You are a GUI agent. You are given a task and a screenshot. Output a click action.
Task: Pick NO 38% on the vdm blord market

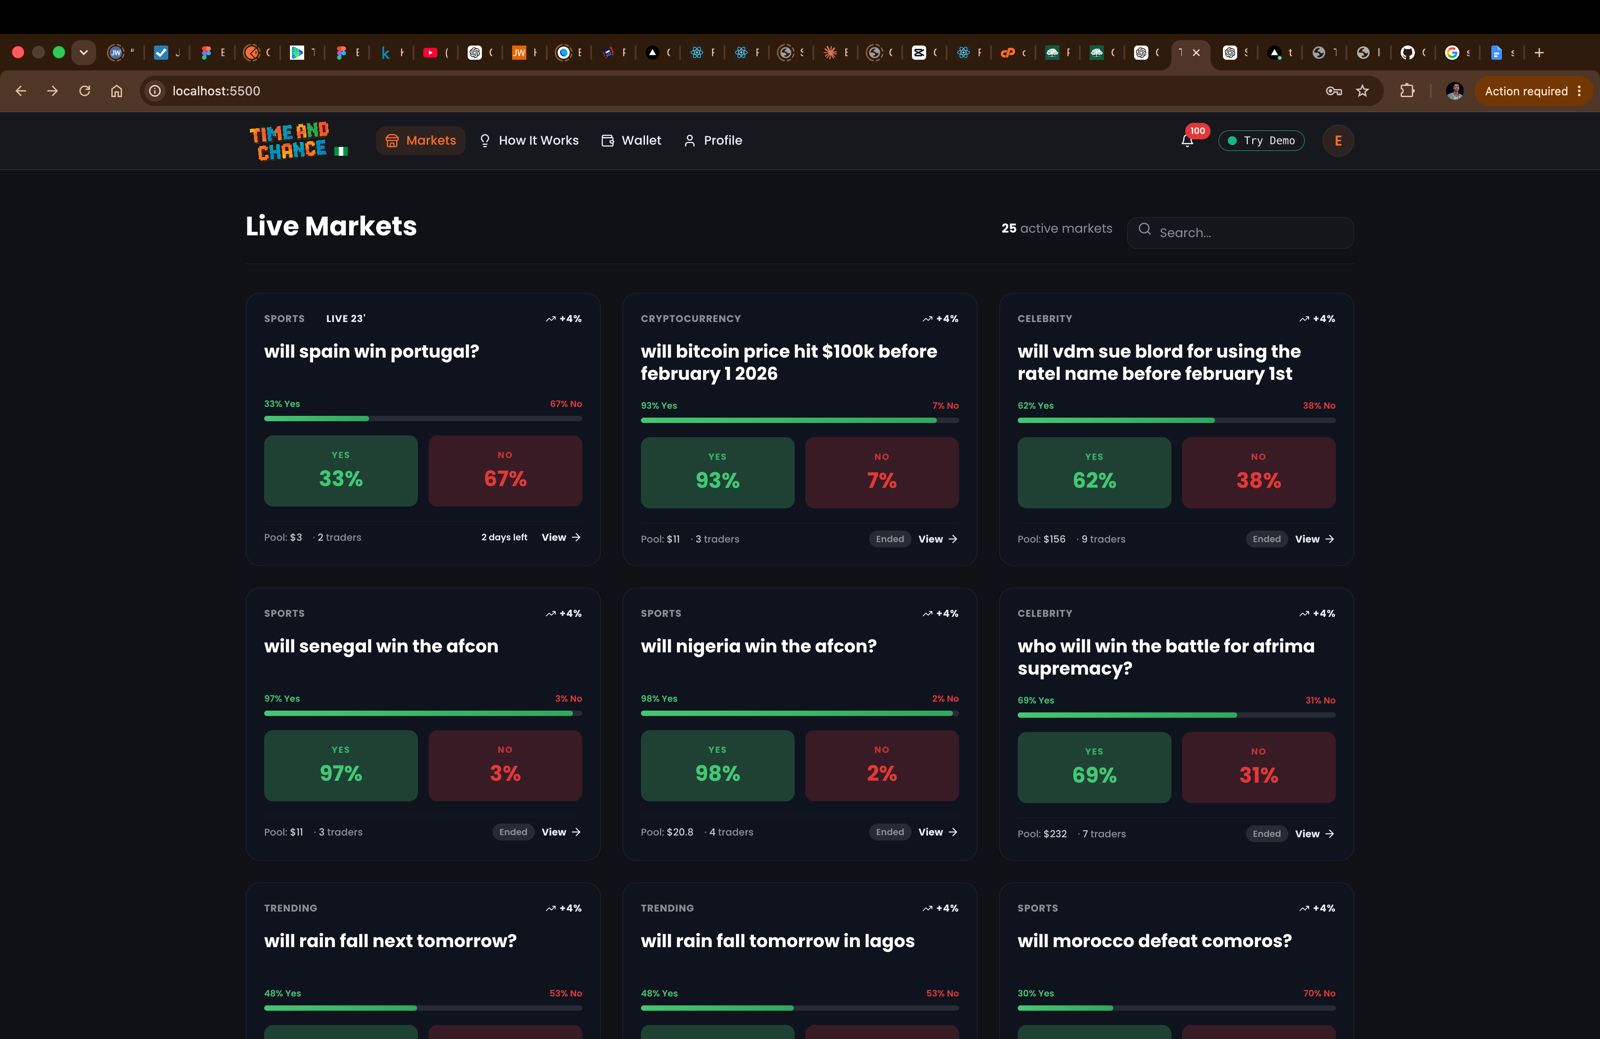point(1258,473)
